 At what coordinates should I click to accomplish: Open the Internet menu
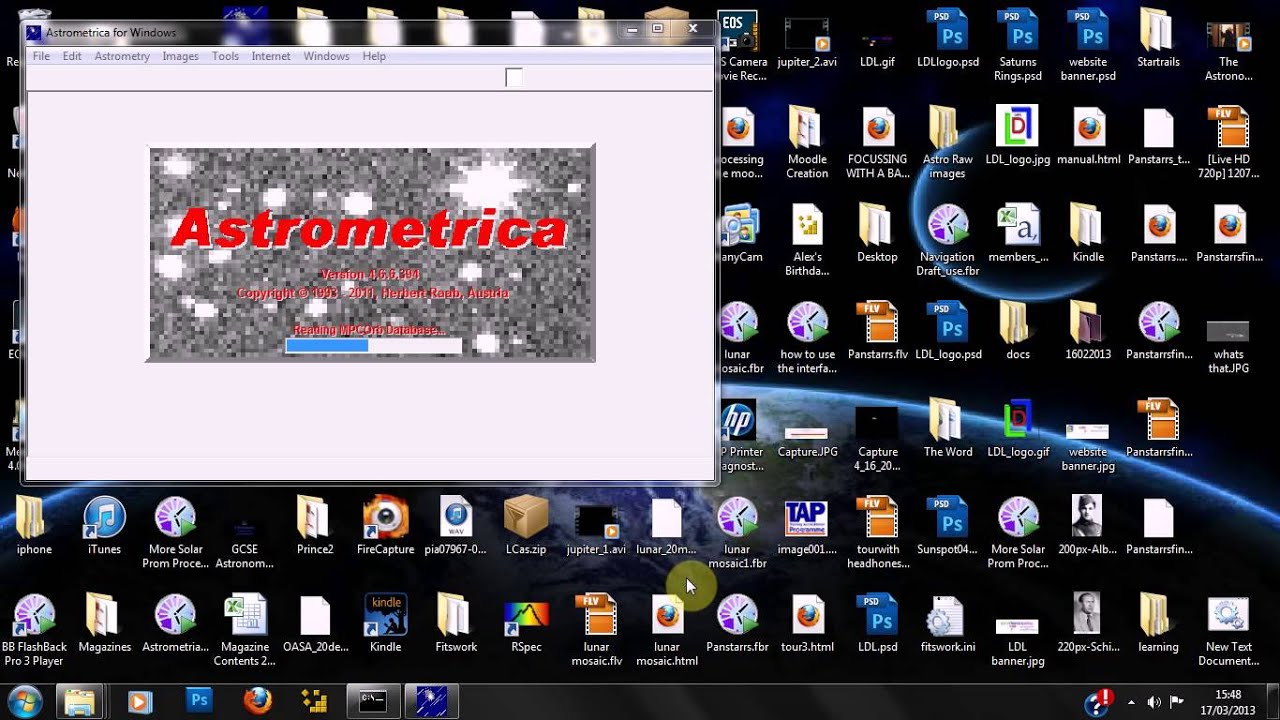[x=271, y=56]
